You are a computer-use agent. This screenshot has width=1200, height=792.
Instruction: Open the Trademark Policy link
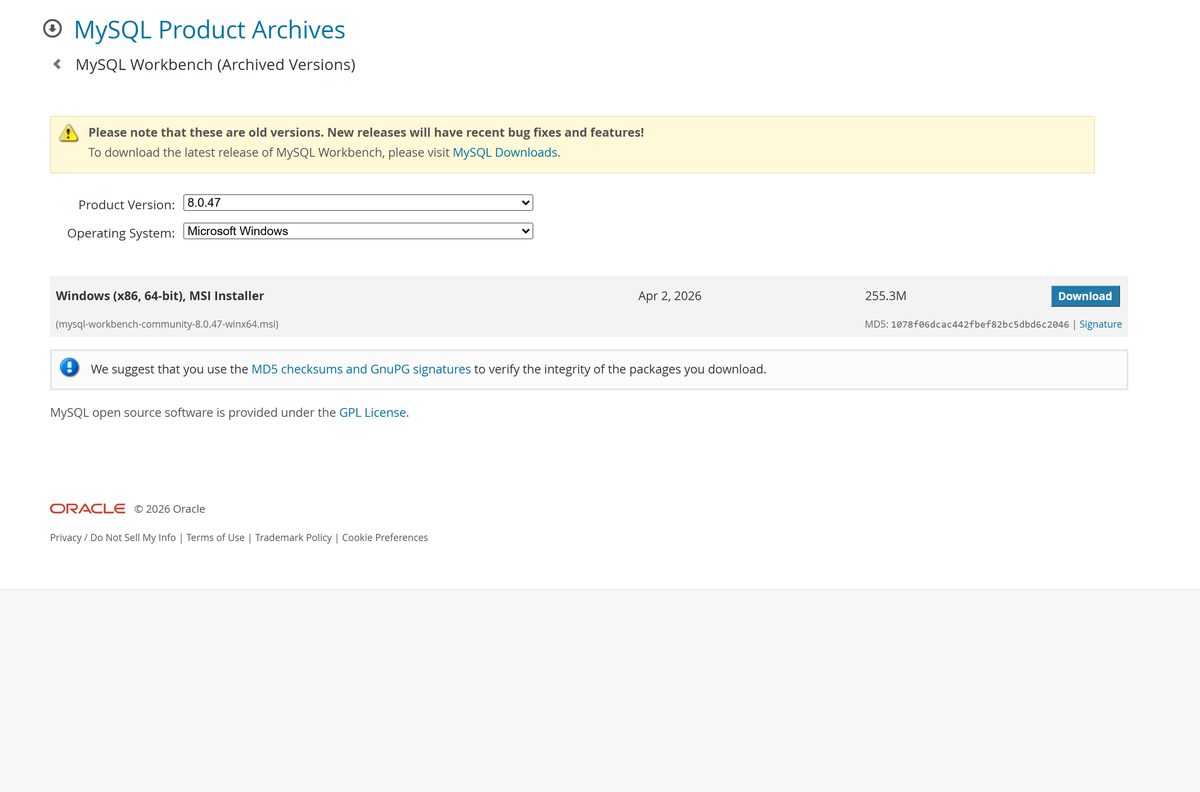pyautogui.click(x=293, y=537)
